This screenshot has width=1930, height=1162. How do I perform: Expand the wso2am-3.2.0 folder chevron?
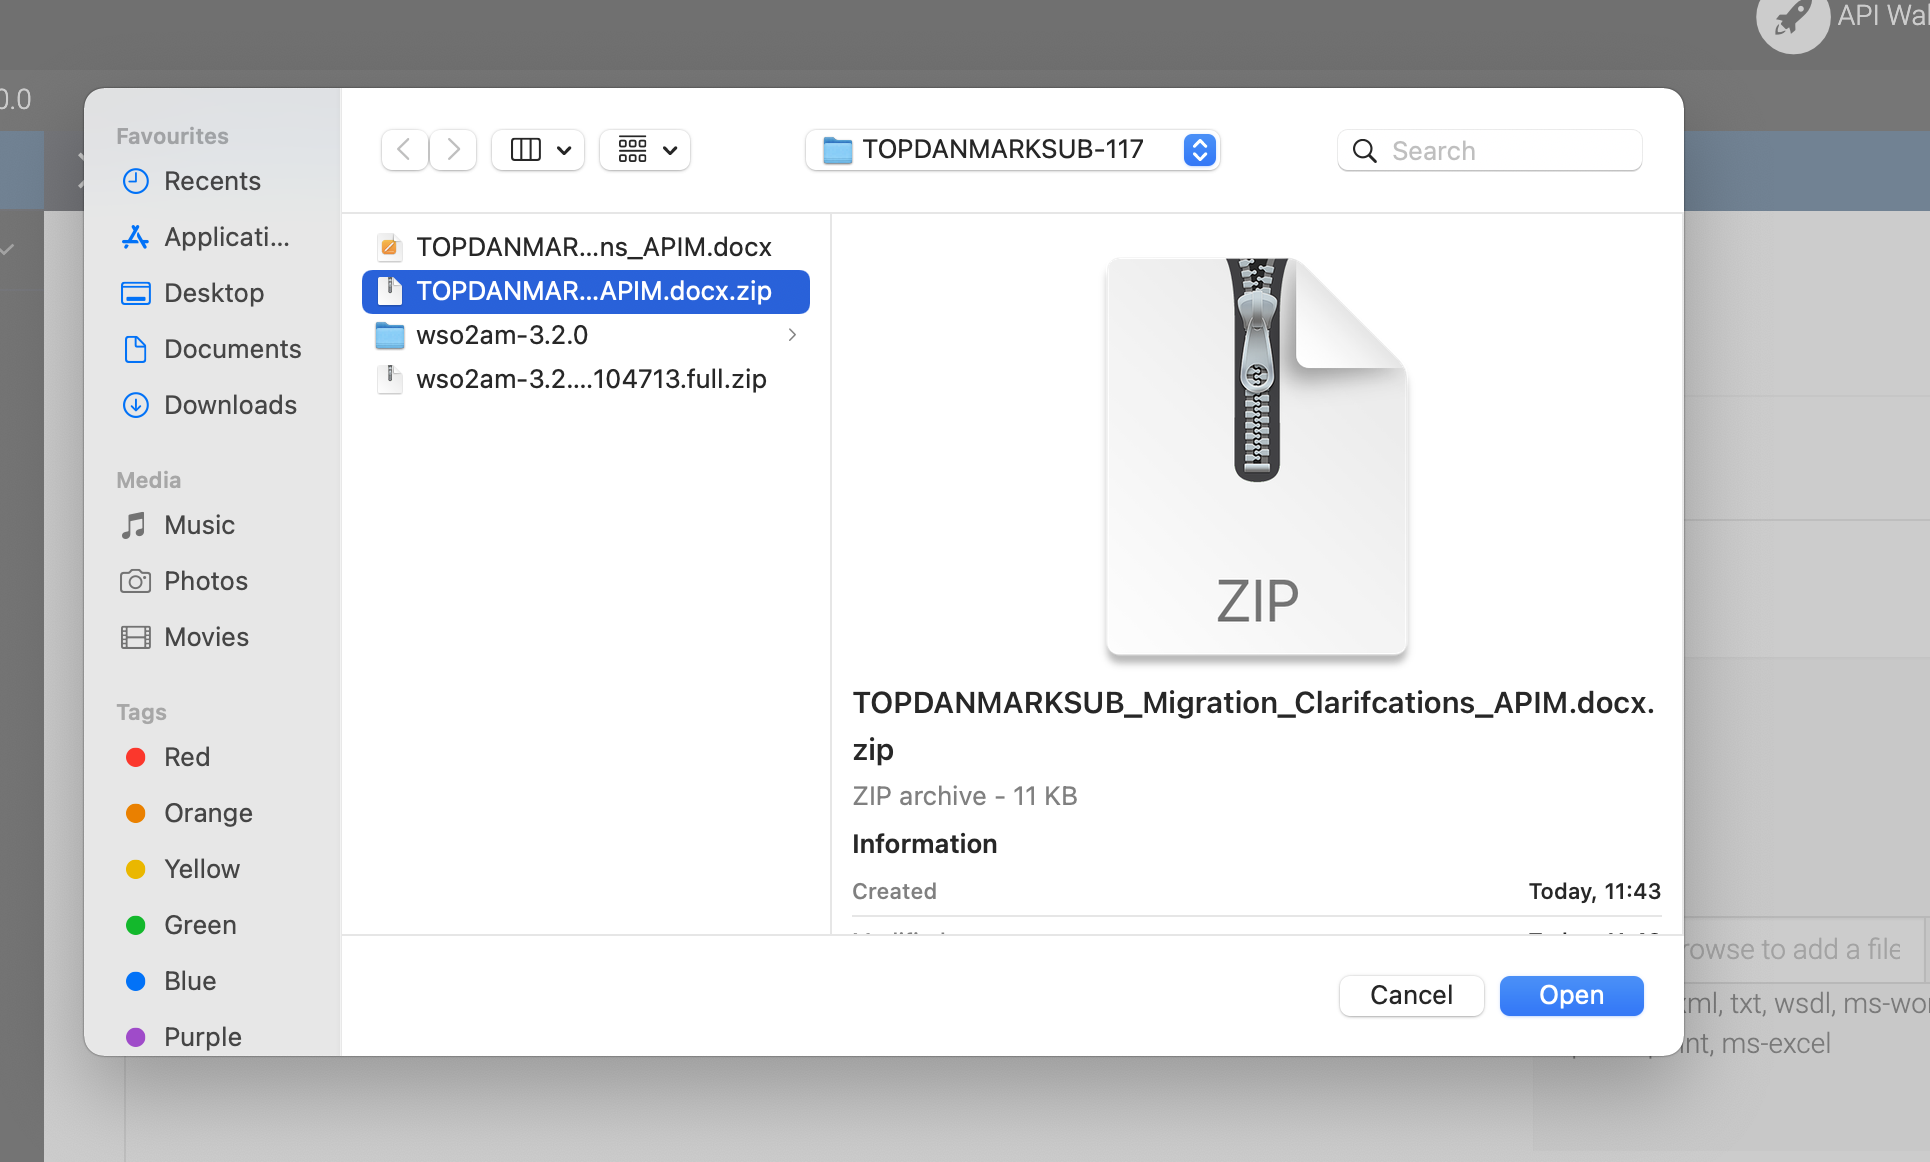(x=792, y=335)
